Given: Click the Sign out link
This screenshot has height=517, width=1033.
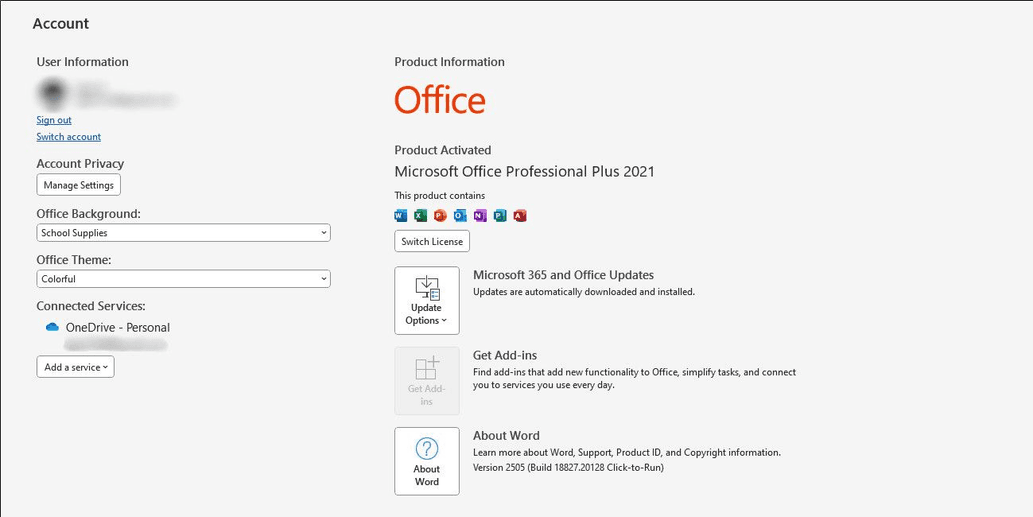Looking at the screenshot, I should click(x=54, y=120).
